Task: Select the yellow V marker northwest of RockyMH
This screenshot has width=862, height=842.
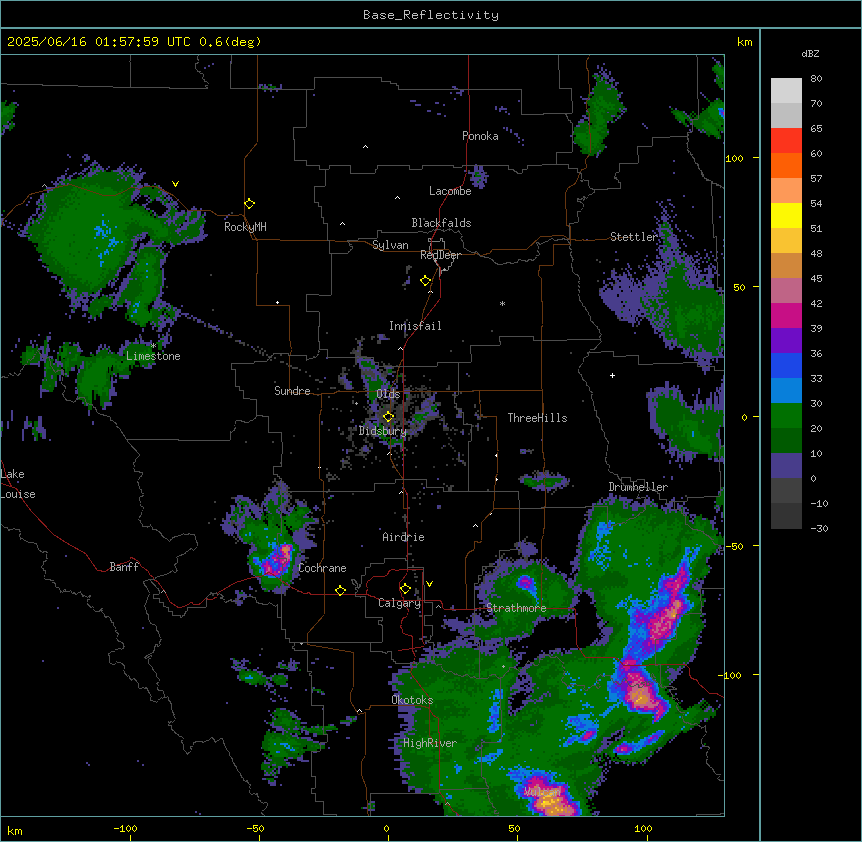Action: 175,184
